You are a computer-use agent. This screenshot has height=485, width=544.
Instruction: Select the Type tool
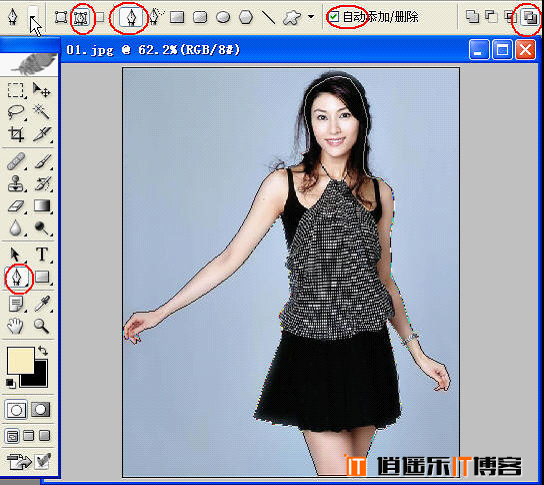click(42, 254)
